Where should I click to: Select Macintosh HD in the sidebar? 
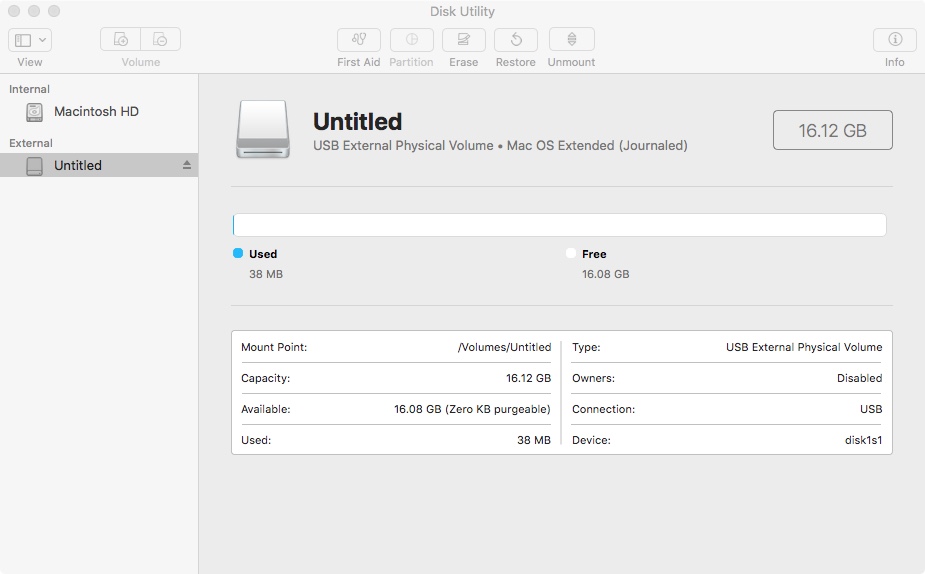tap(99, 111)
